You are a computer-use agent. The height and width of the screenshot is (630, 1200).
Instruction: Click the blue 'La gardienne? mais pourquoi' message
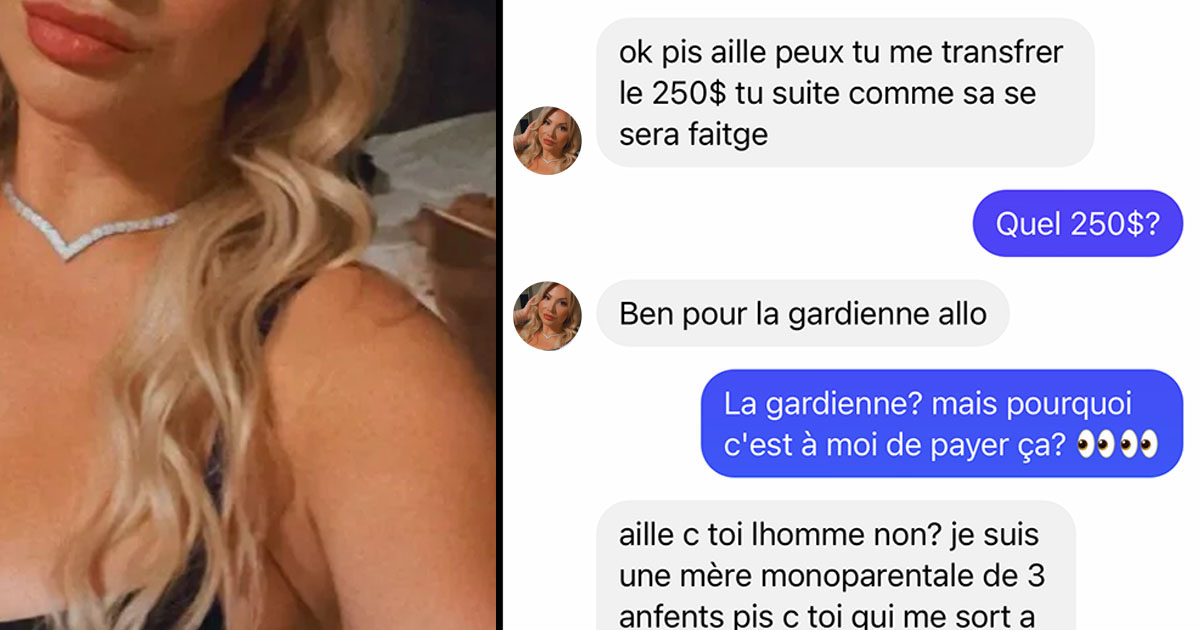(941, 424)
